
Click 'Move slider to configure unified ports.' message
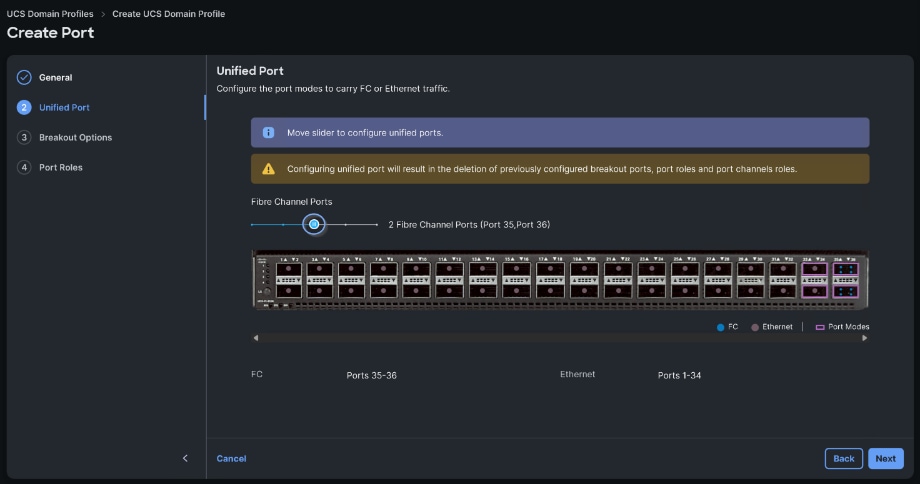[x=365, y=133]
